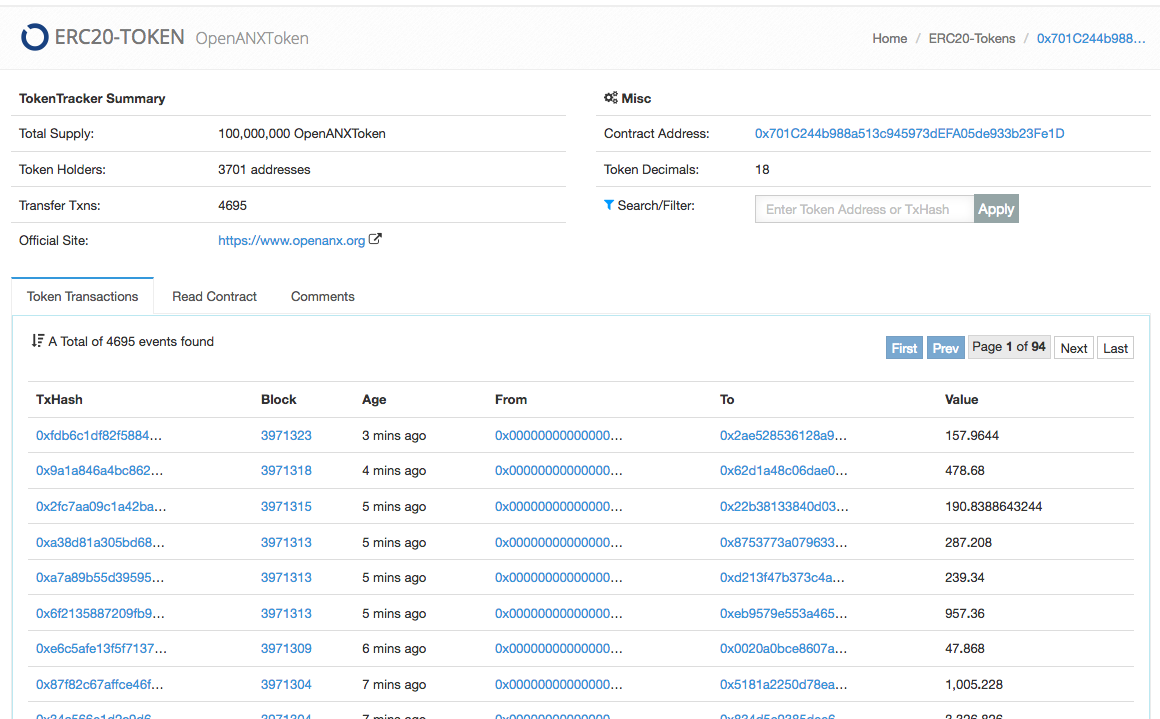This screenshot has width=1160, height=719.
Task: Select the value 190.8388643244
Action: pos(993,507)
